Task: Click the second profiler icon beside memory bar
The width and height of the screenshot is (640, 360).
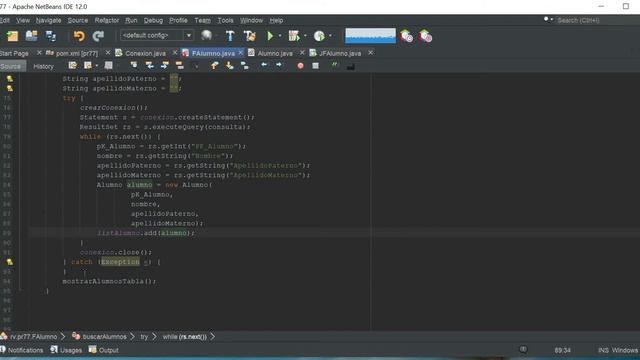Action: [x=425, y=36]
